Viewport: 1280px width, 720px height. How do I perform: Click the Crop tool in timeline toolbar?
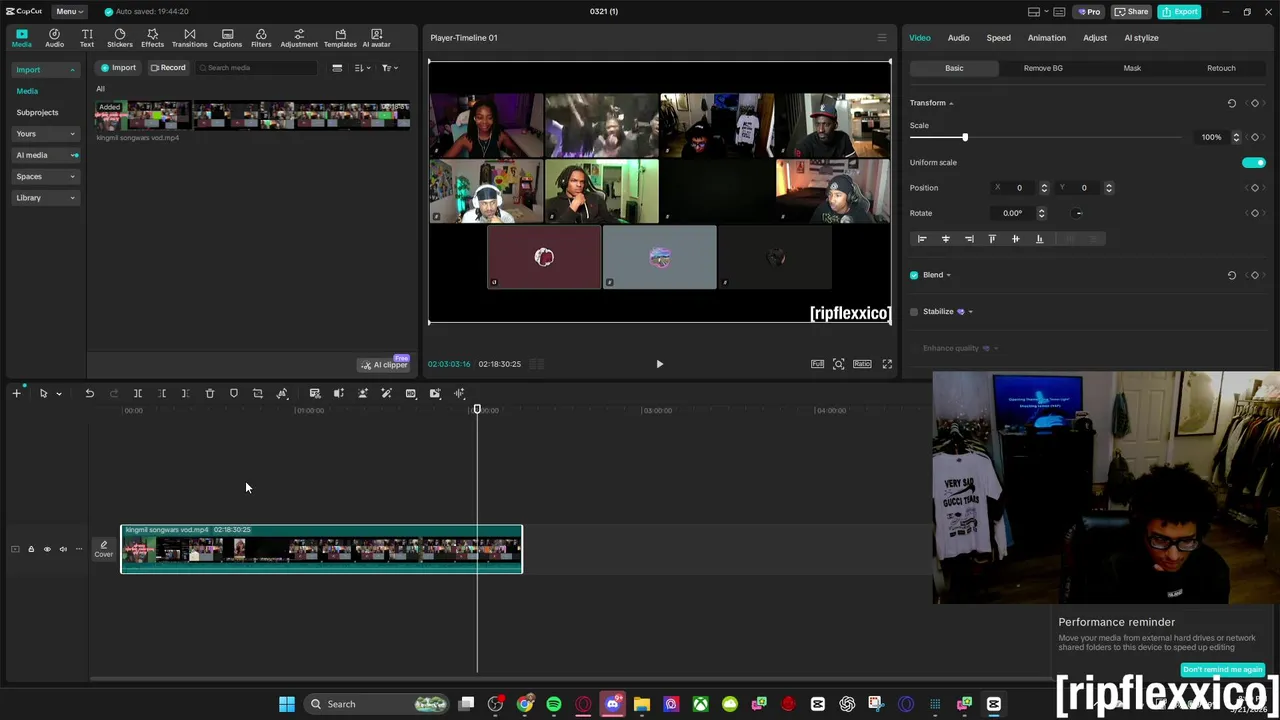[258, 394]
